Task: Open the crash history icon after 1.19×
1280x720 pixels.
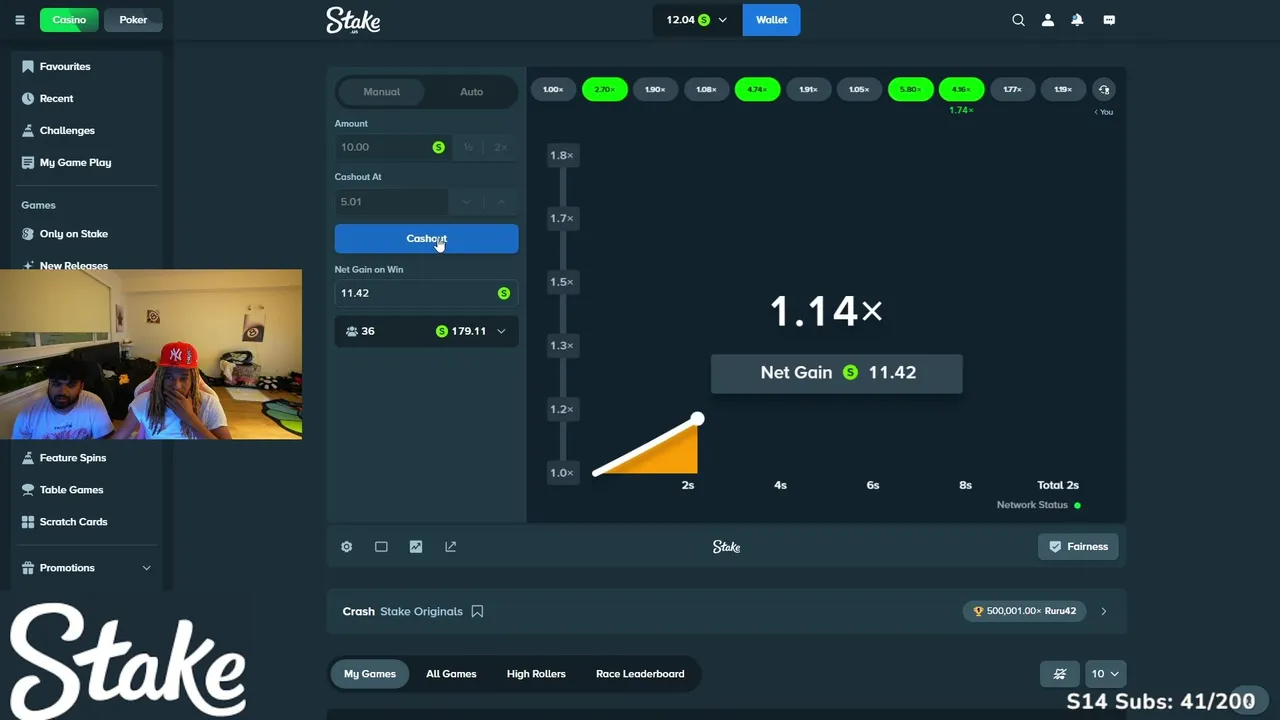Action: 1104,90
